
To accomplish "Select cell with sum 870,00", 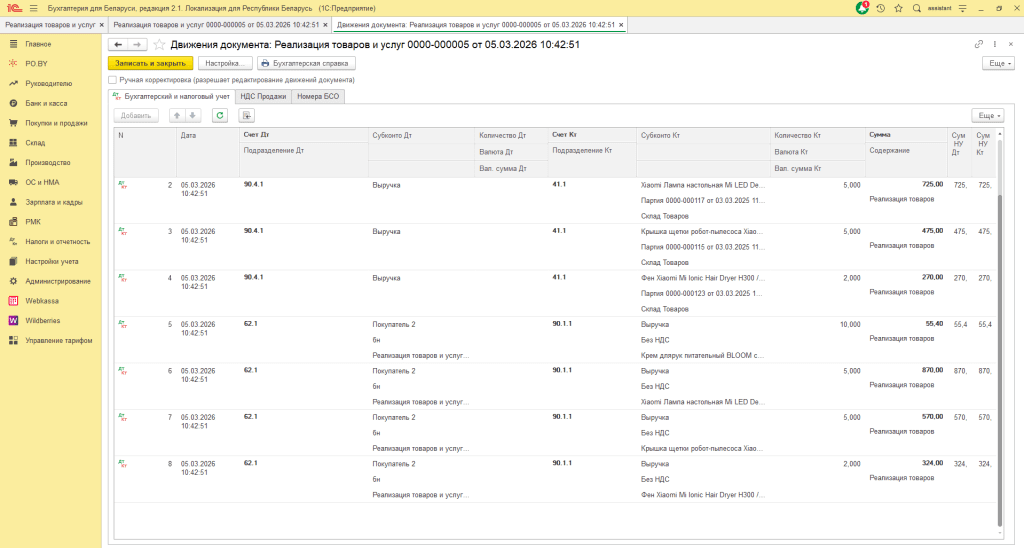I will pos(906,370).
